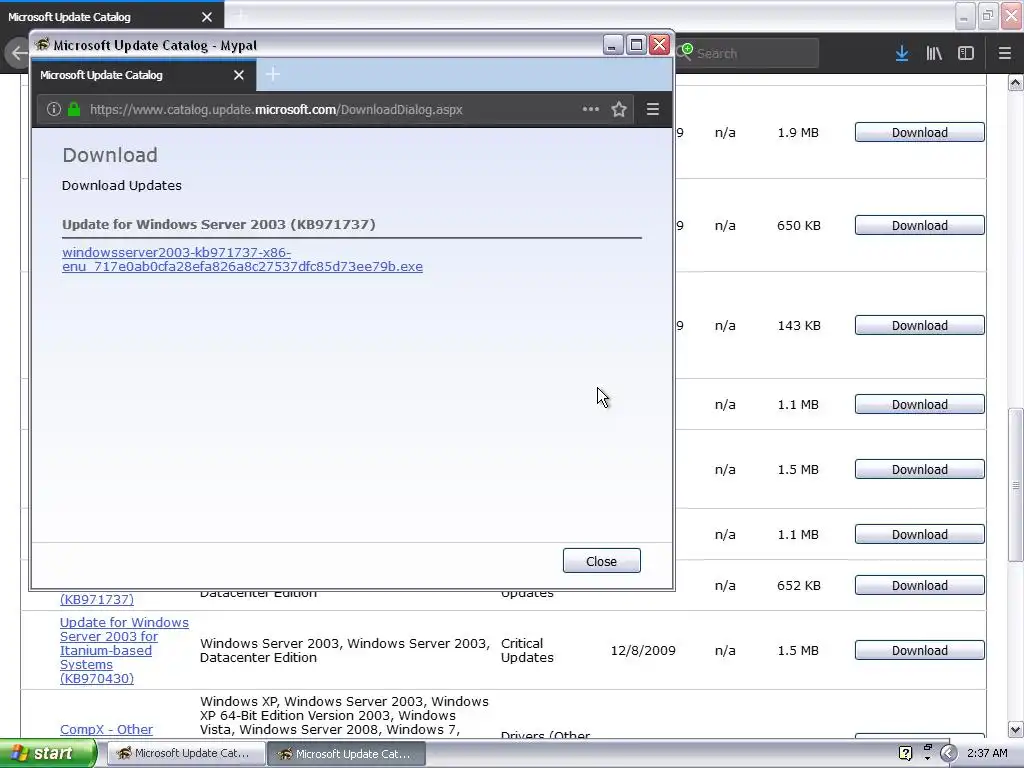This screenshot has height=768, width=1024.
Task: Bookmark this page with the star icon
Action: coord(619,109)
